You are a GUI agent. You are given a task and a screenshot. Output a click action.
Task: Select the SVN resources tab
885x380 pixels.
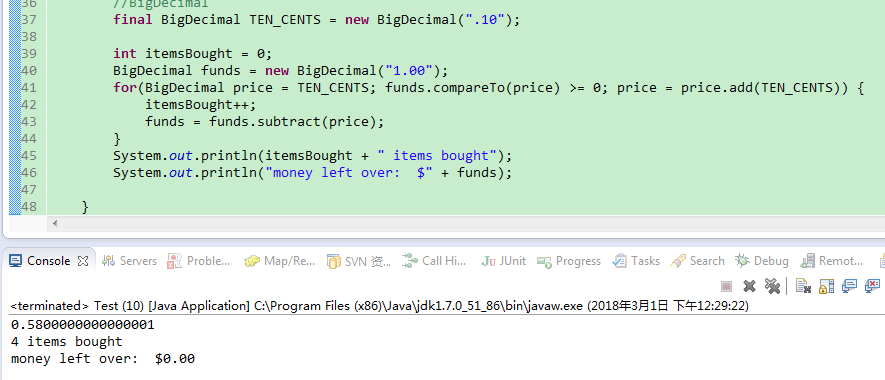click(359, 261)
